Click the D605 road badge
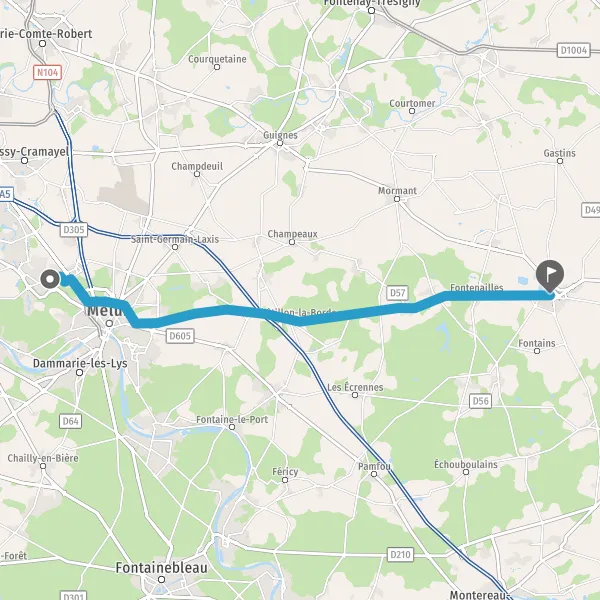Viewport: 600px width, 600px height. click(x=180, y=336)
